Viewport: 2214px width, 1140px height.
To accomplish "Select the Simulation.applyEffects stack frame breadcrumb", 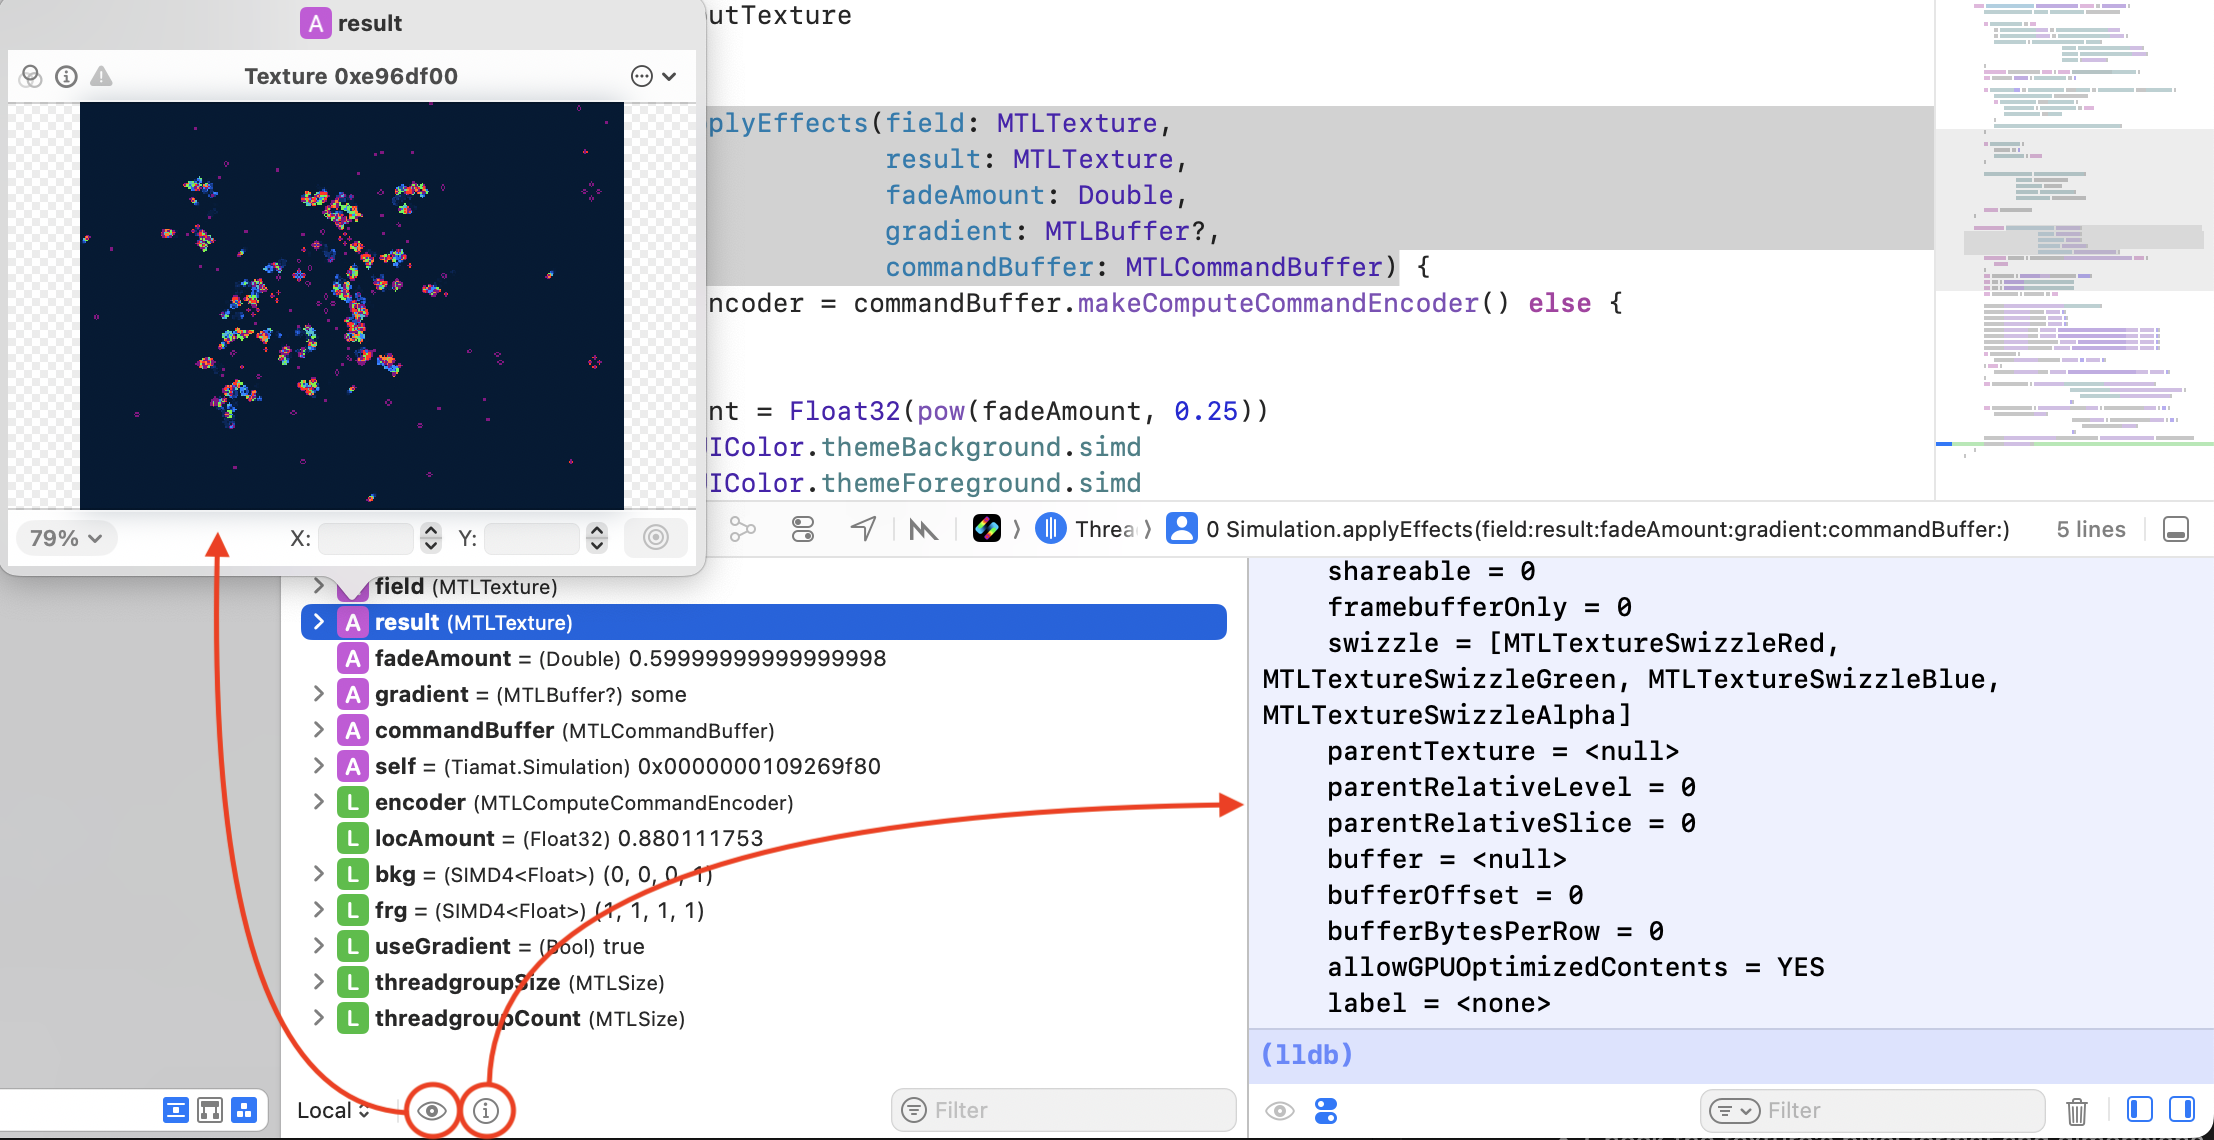I will 1600,529.
